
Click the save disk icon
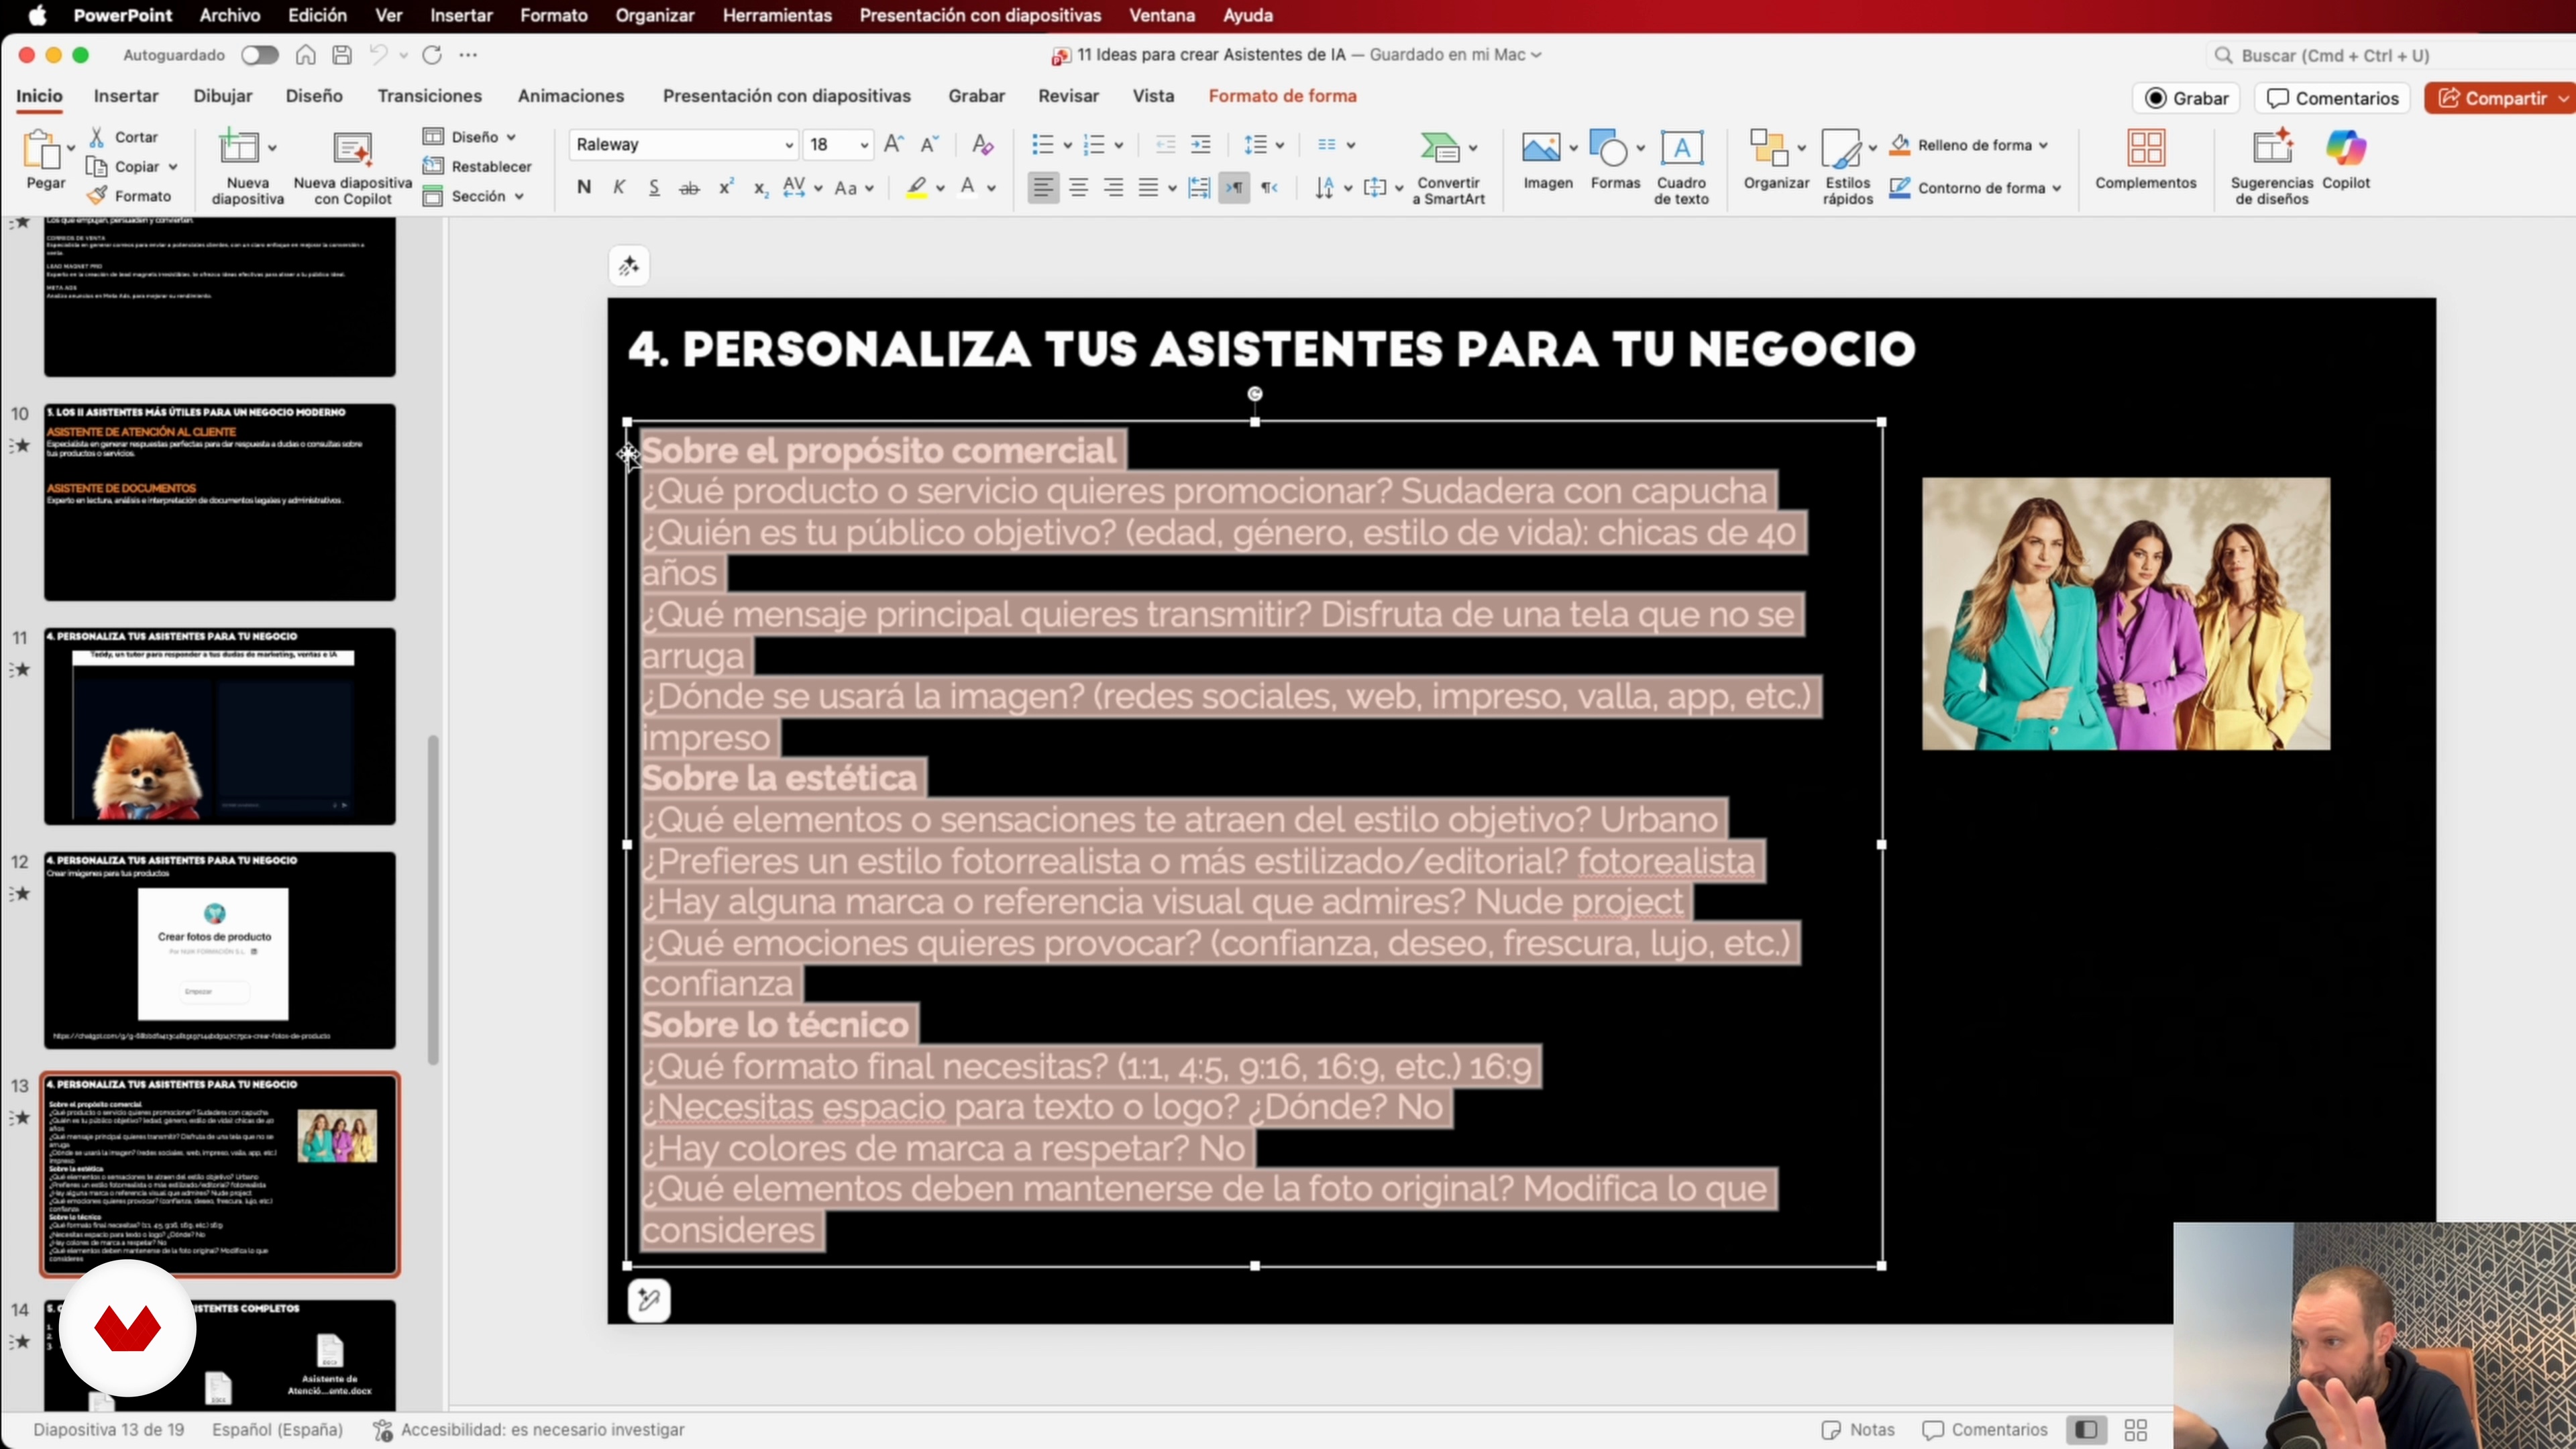(342, 55)
